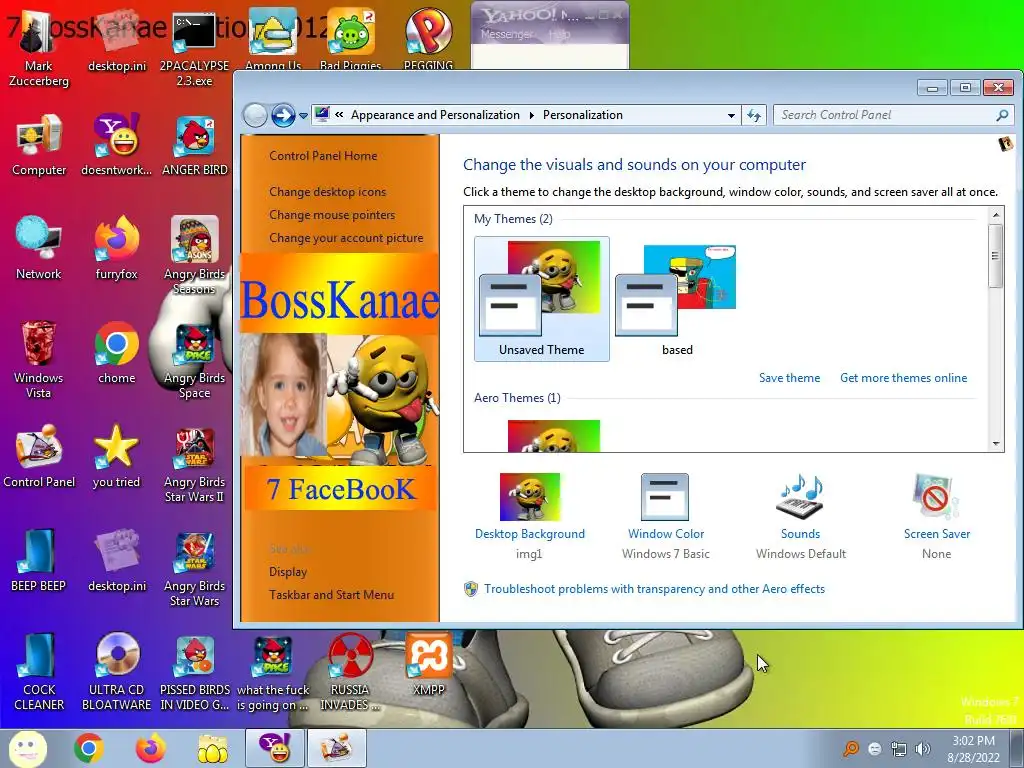Switch to Yahoo Messenger taskbar button
This screenshot has width=1024, height=768.
tap(275, 748)
